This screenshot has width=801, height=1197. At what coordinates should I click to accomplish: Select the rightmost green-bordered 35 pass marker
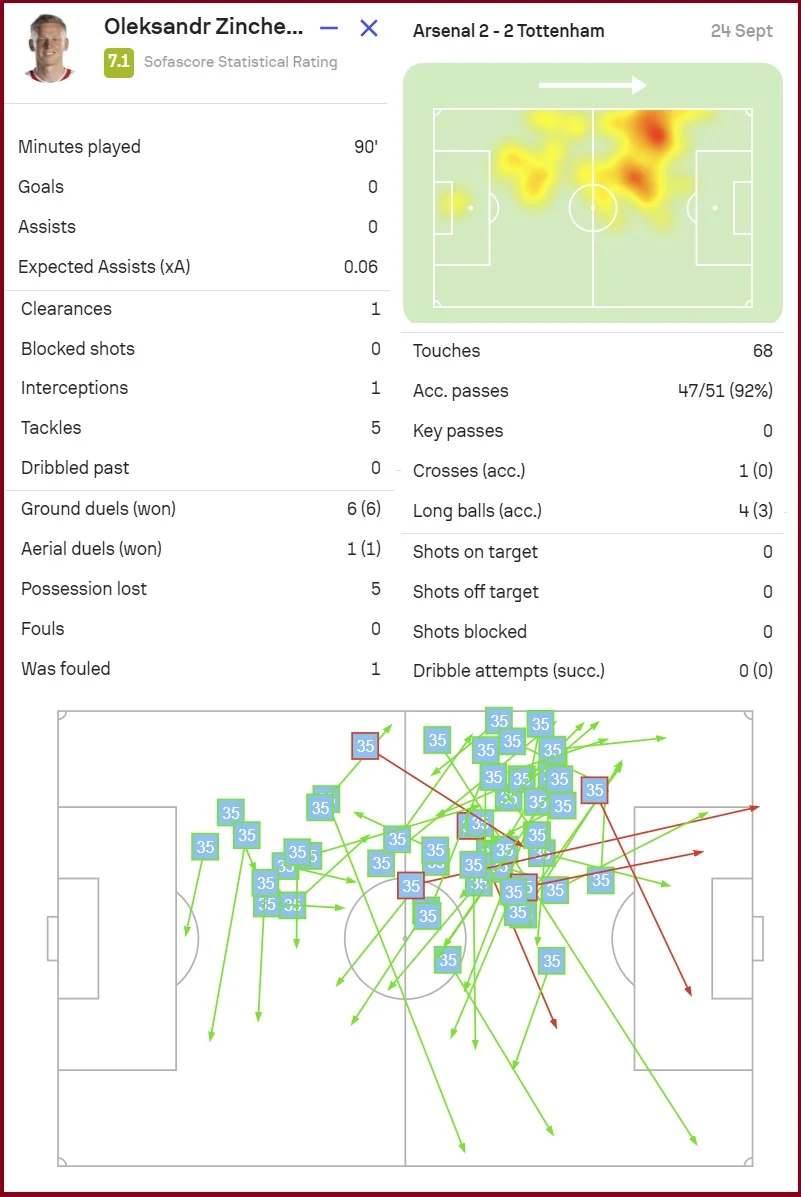point(600,880)
